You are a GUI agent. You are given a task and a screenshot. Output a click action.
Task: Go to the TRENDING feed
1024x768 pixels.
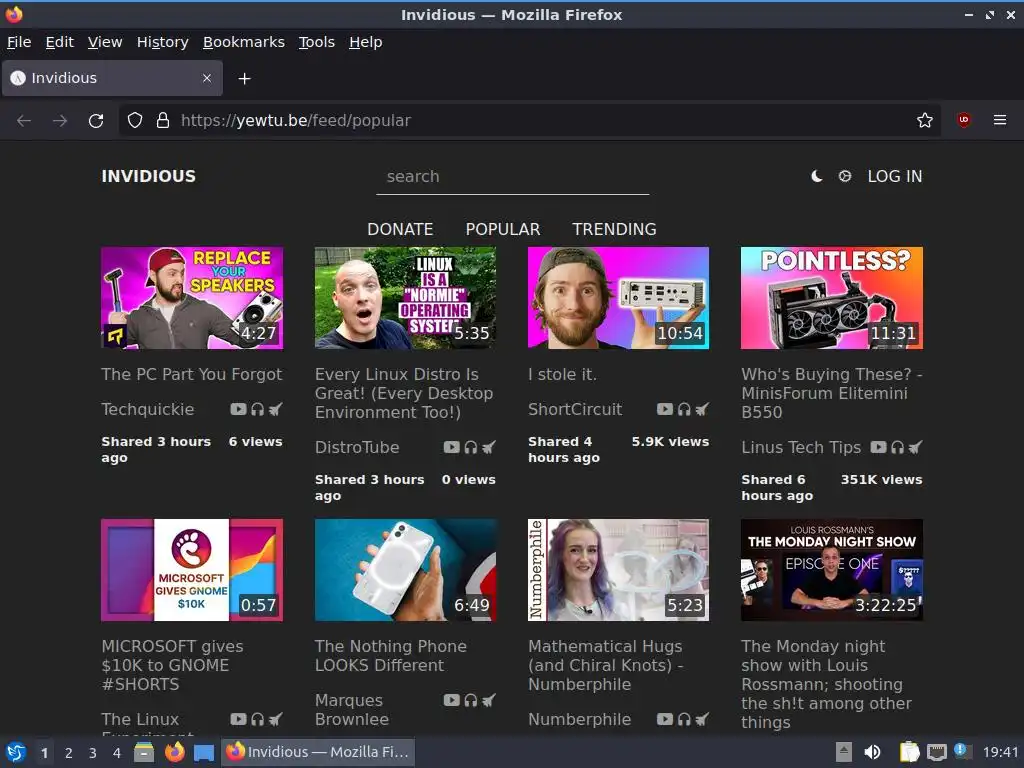pos(615,229)
